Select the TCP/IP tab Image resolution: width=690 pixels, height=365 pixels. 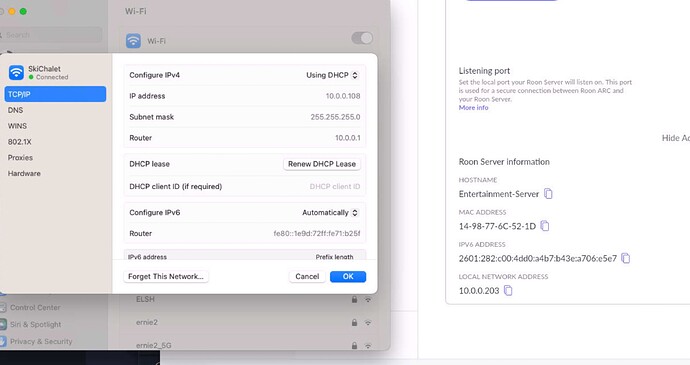click(55, 94)
